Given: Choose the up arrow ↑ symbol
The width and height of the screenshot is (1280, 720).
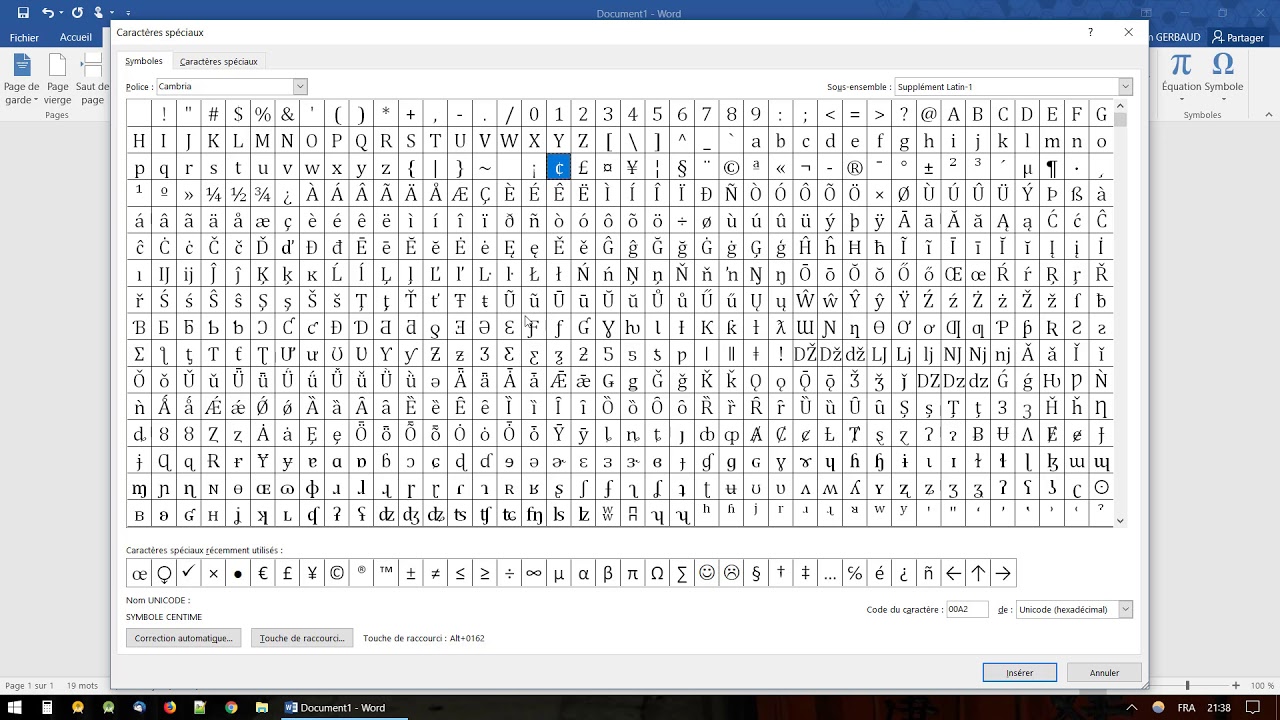Looking at the screenshot, I should (x=978, y=573).
